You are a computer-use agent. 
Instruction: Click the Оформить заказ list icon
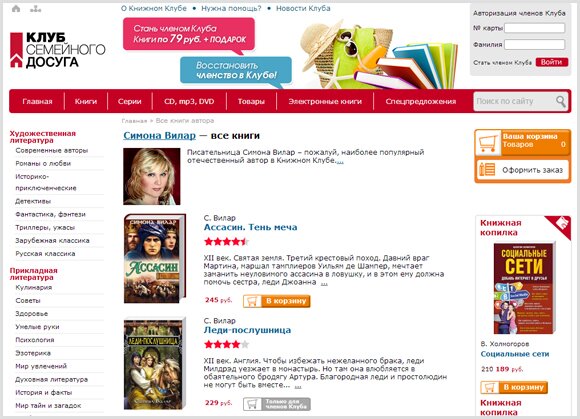[487, 170]
